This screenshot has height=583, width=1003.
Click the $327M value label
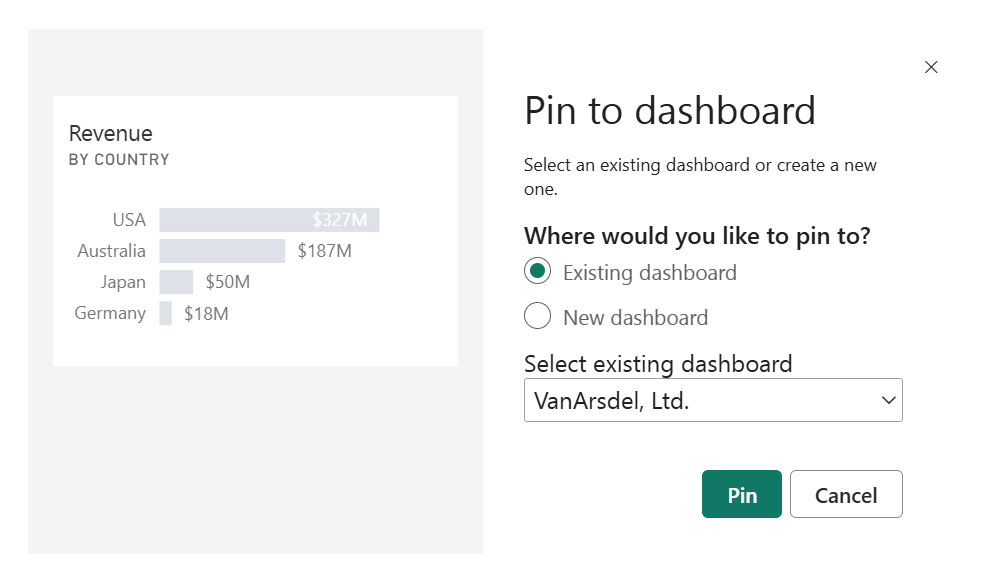point(340,220)
